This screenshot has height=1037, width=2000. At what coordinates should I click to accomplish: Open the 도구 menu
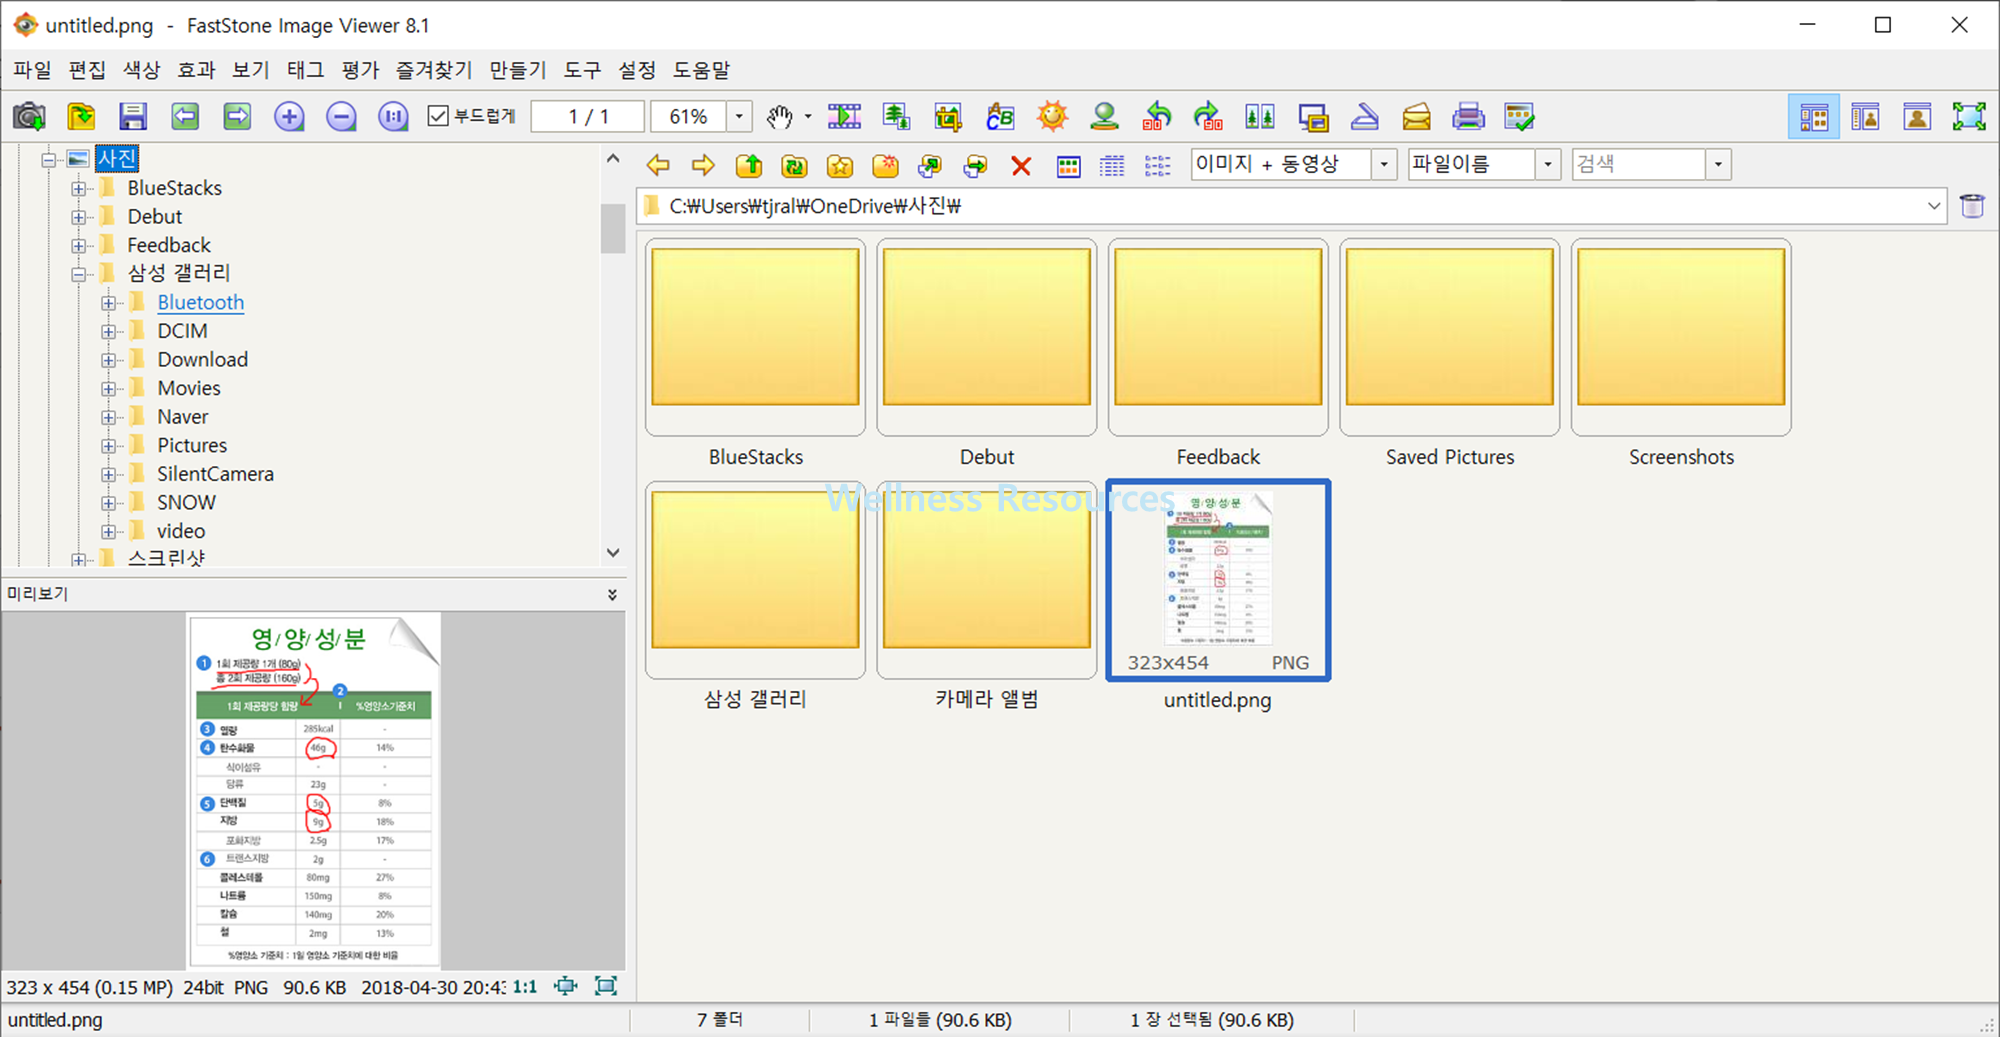tap(582, 70)
